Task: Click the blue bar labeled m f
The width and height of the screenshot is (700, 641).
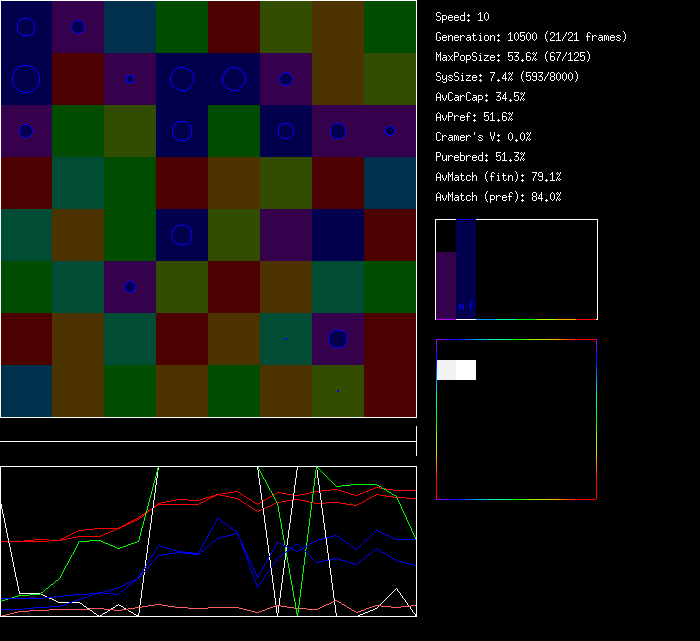Action: click(466, 270)
